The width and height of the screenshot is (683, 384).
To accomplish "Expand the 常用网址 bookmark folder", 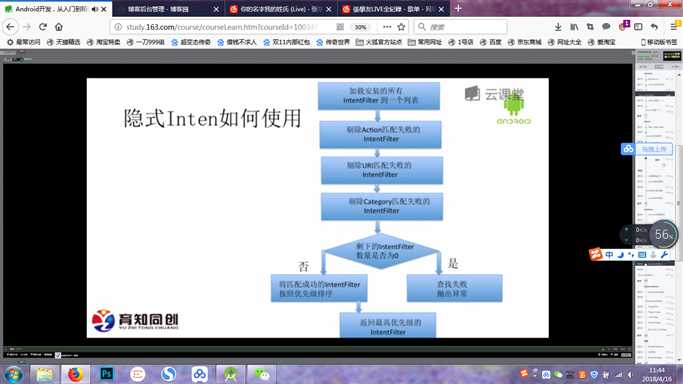I will [x=425, y=42].
